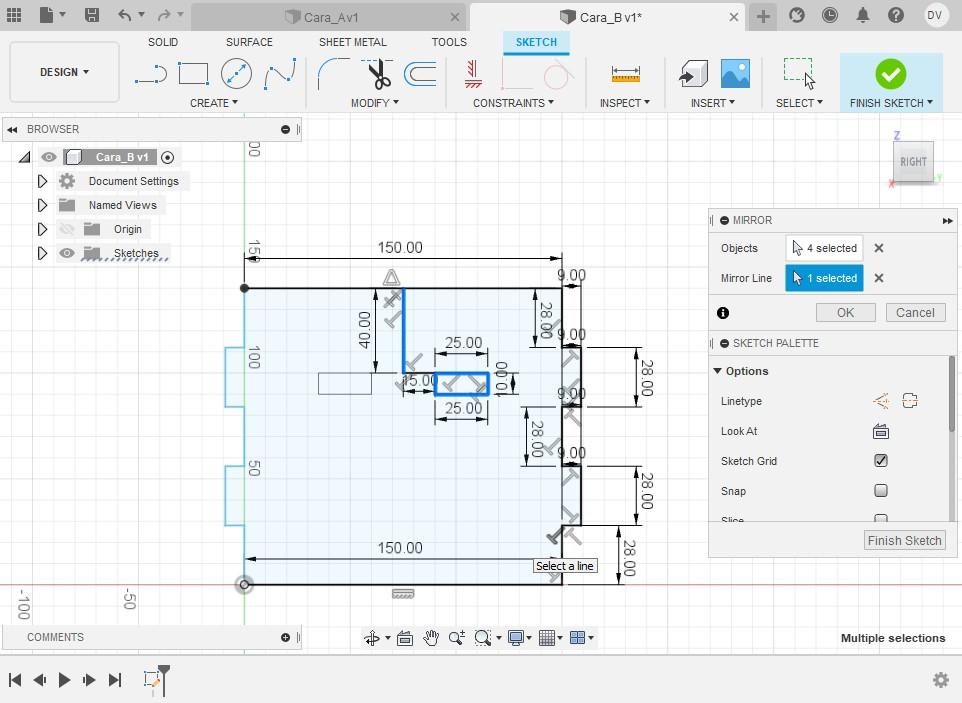Open the Help question mark

(896, 15)
